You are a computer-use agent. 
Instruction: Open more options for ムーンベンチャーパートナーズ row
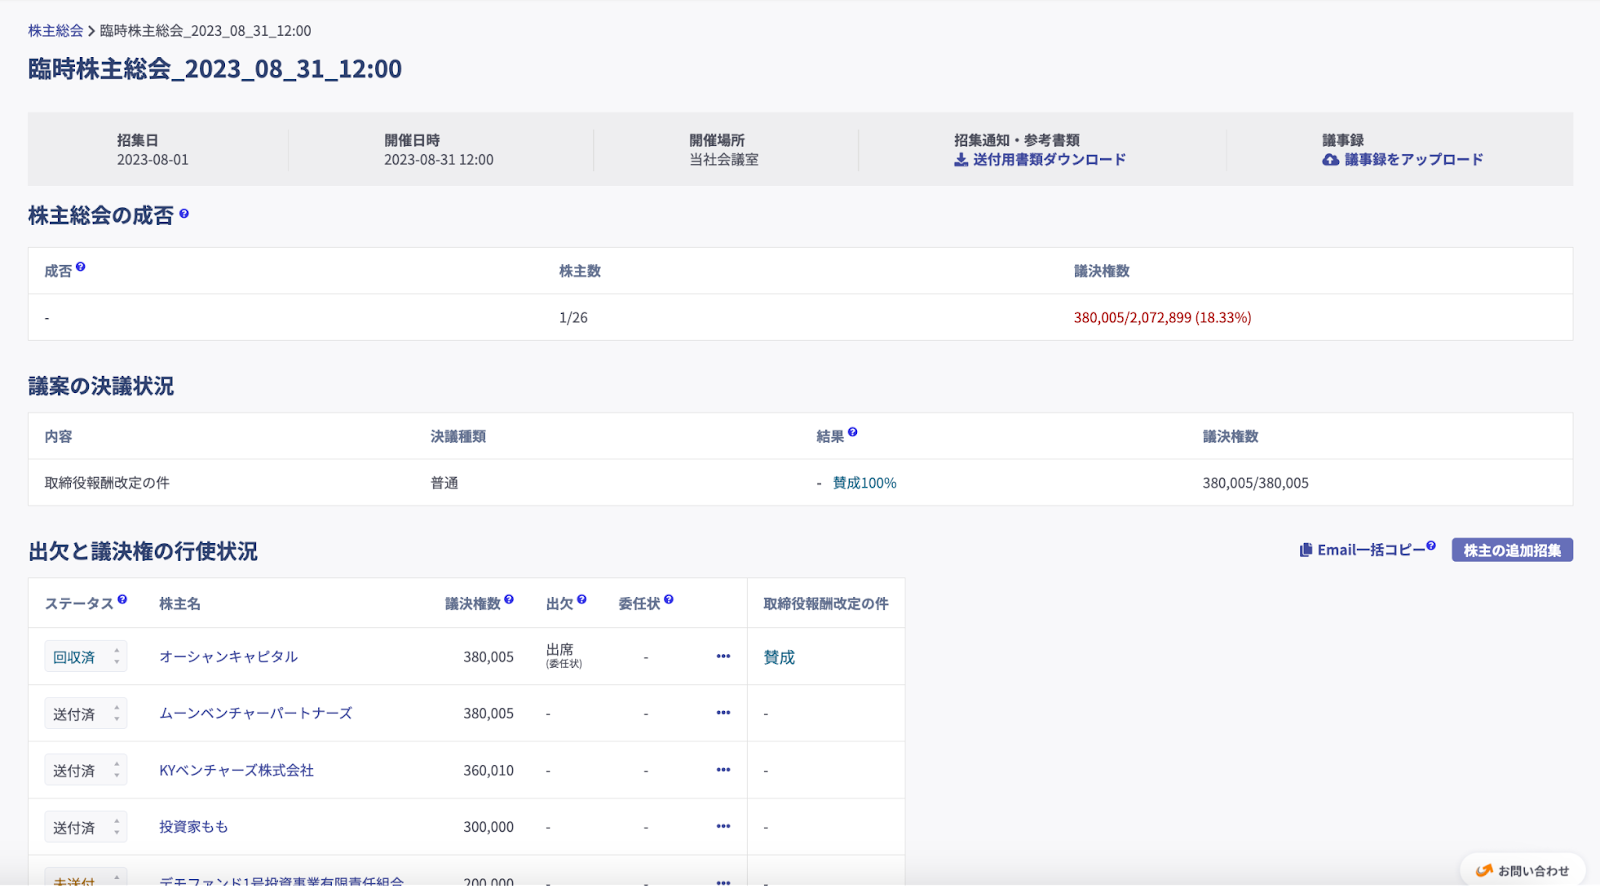click(x=723, y=713)
